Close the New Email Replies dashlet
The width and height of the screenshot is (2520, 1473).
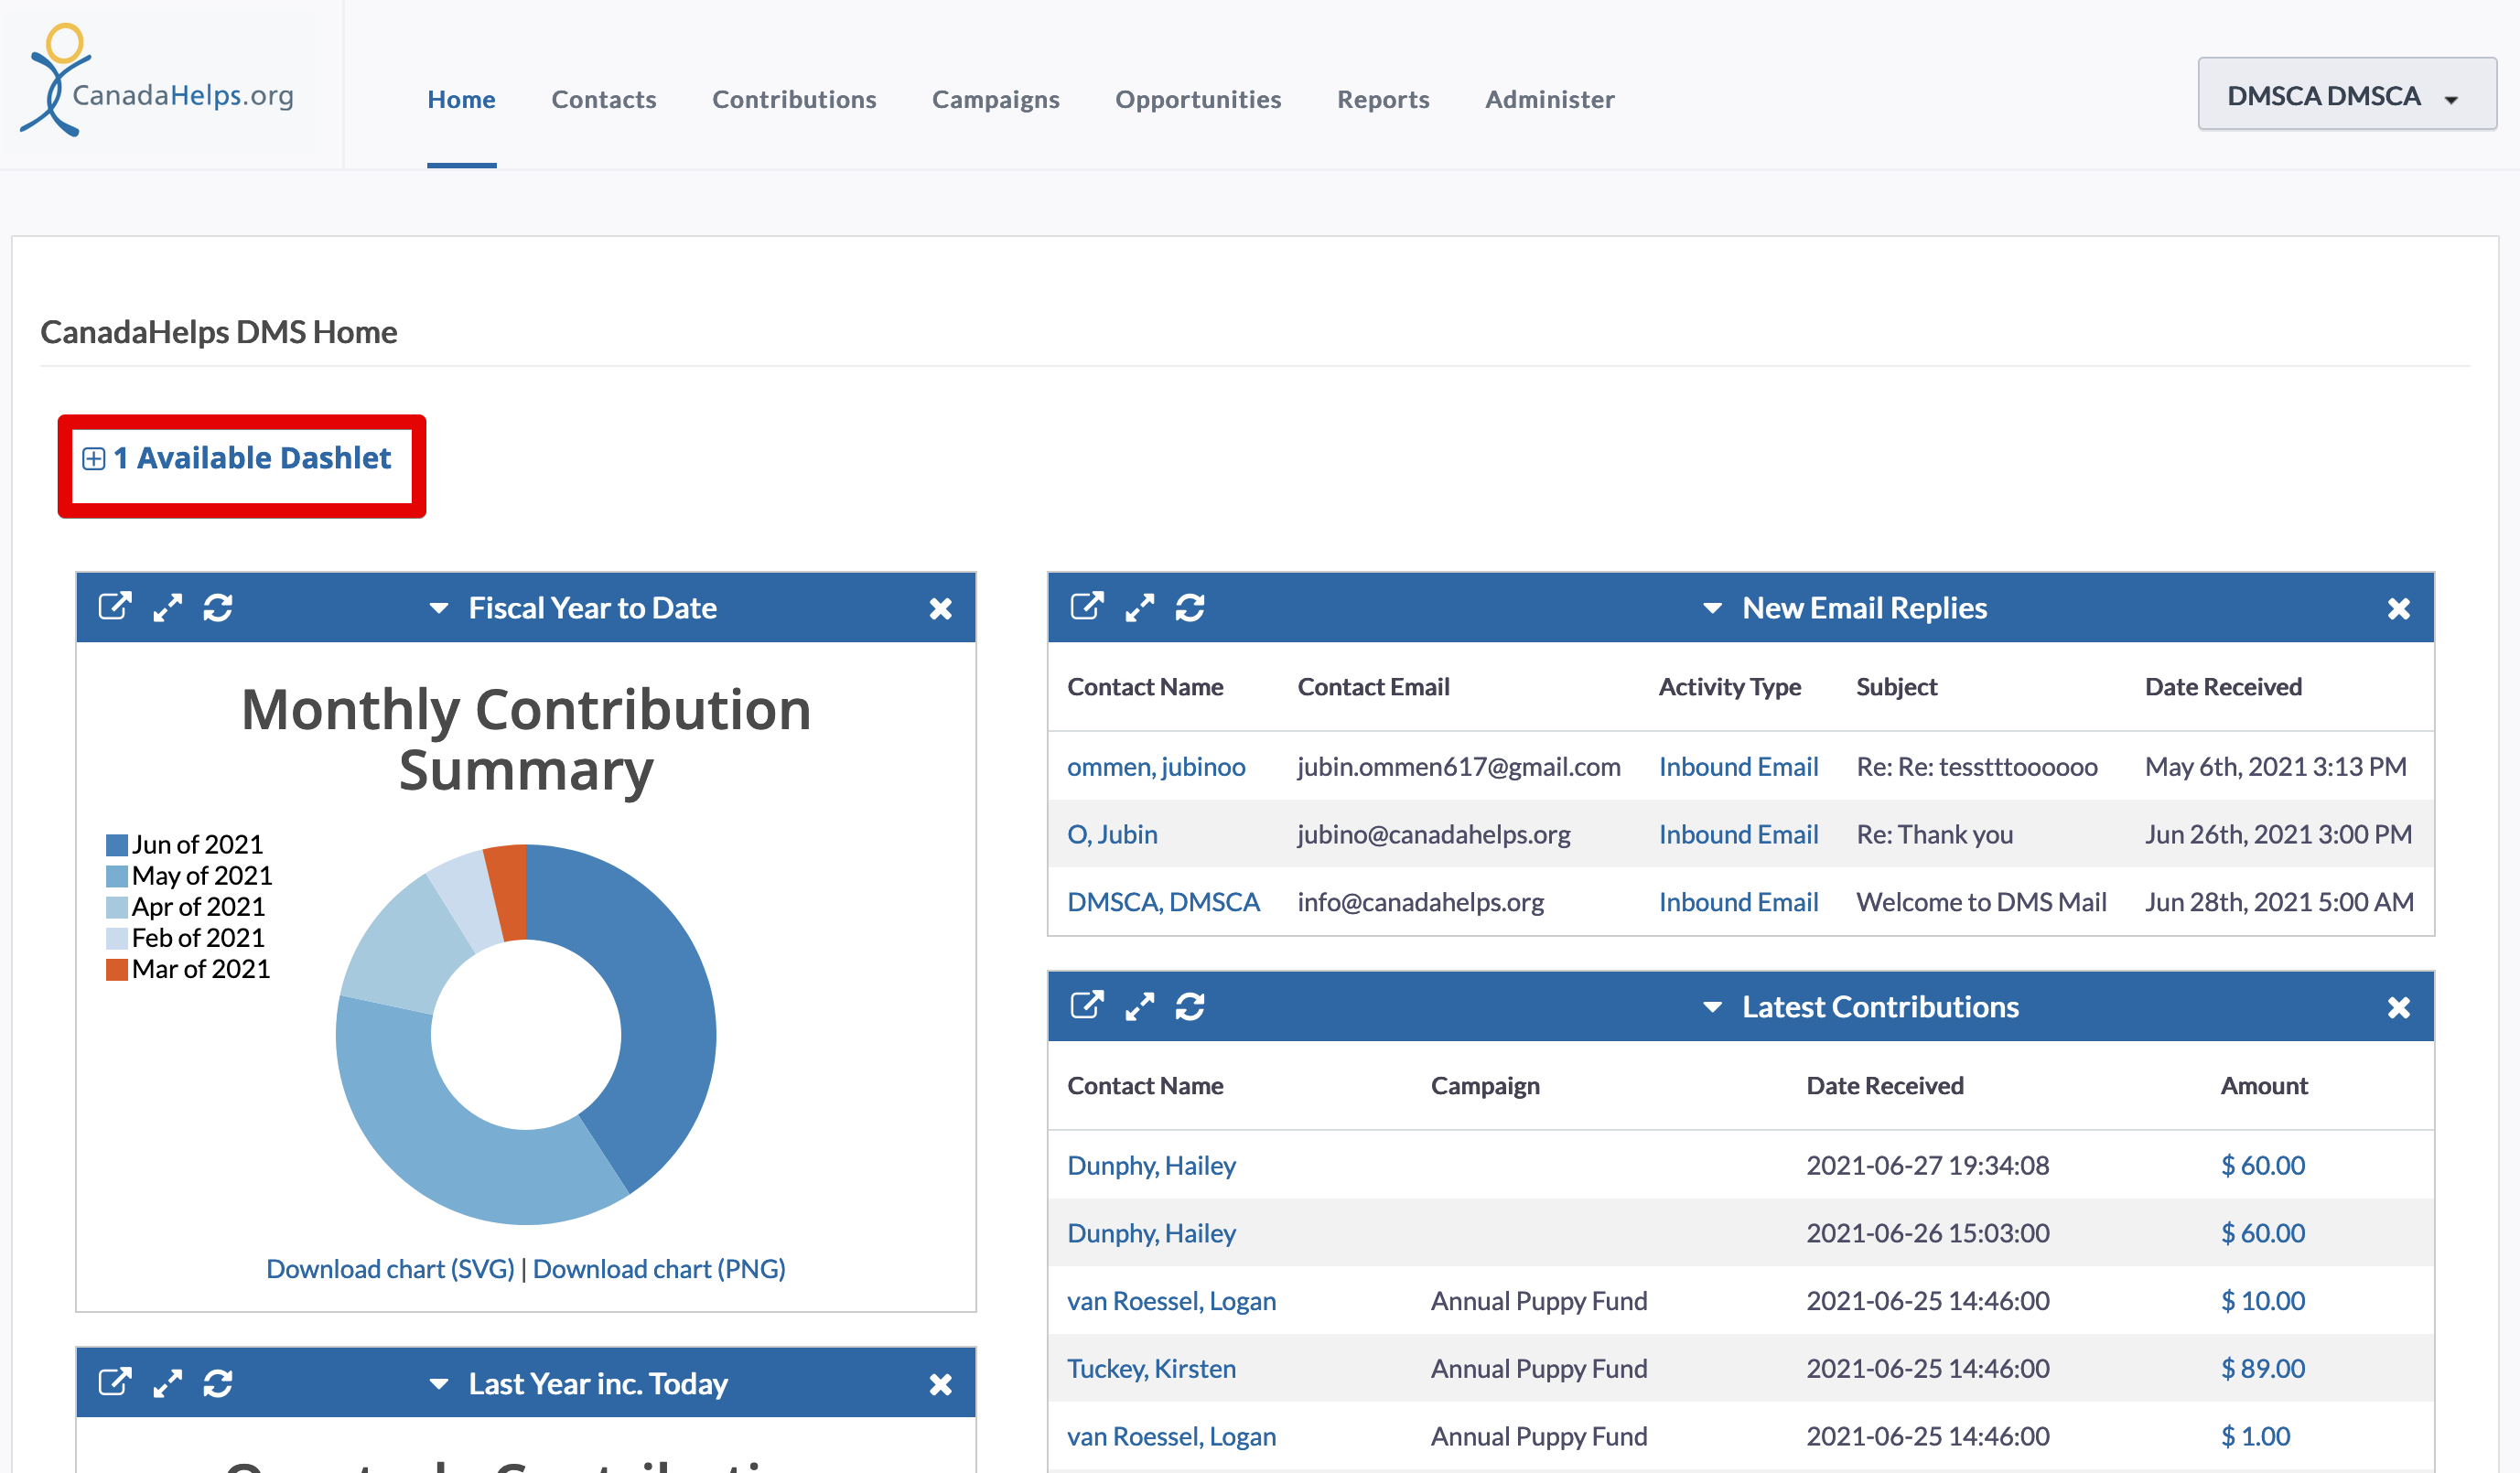pos(2398,608)
